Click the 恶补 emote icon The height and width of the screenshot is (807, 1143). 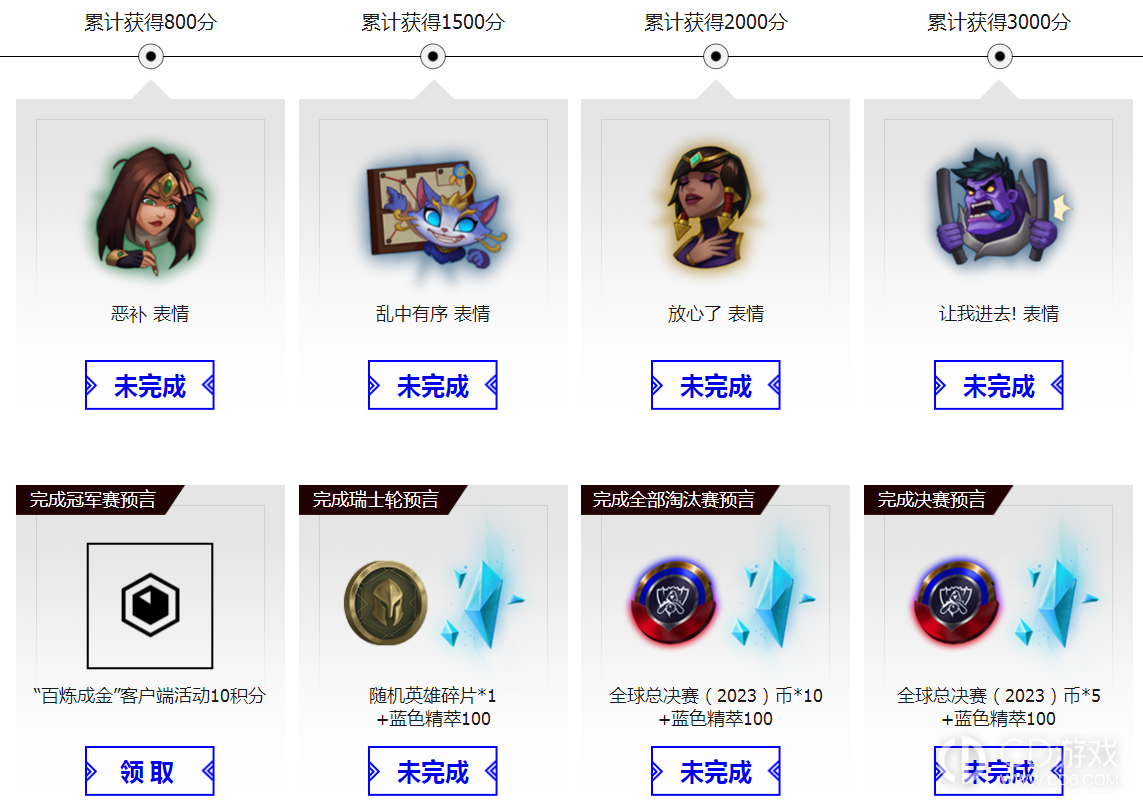[150, 211]
